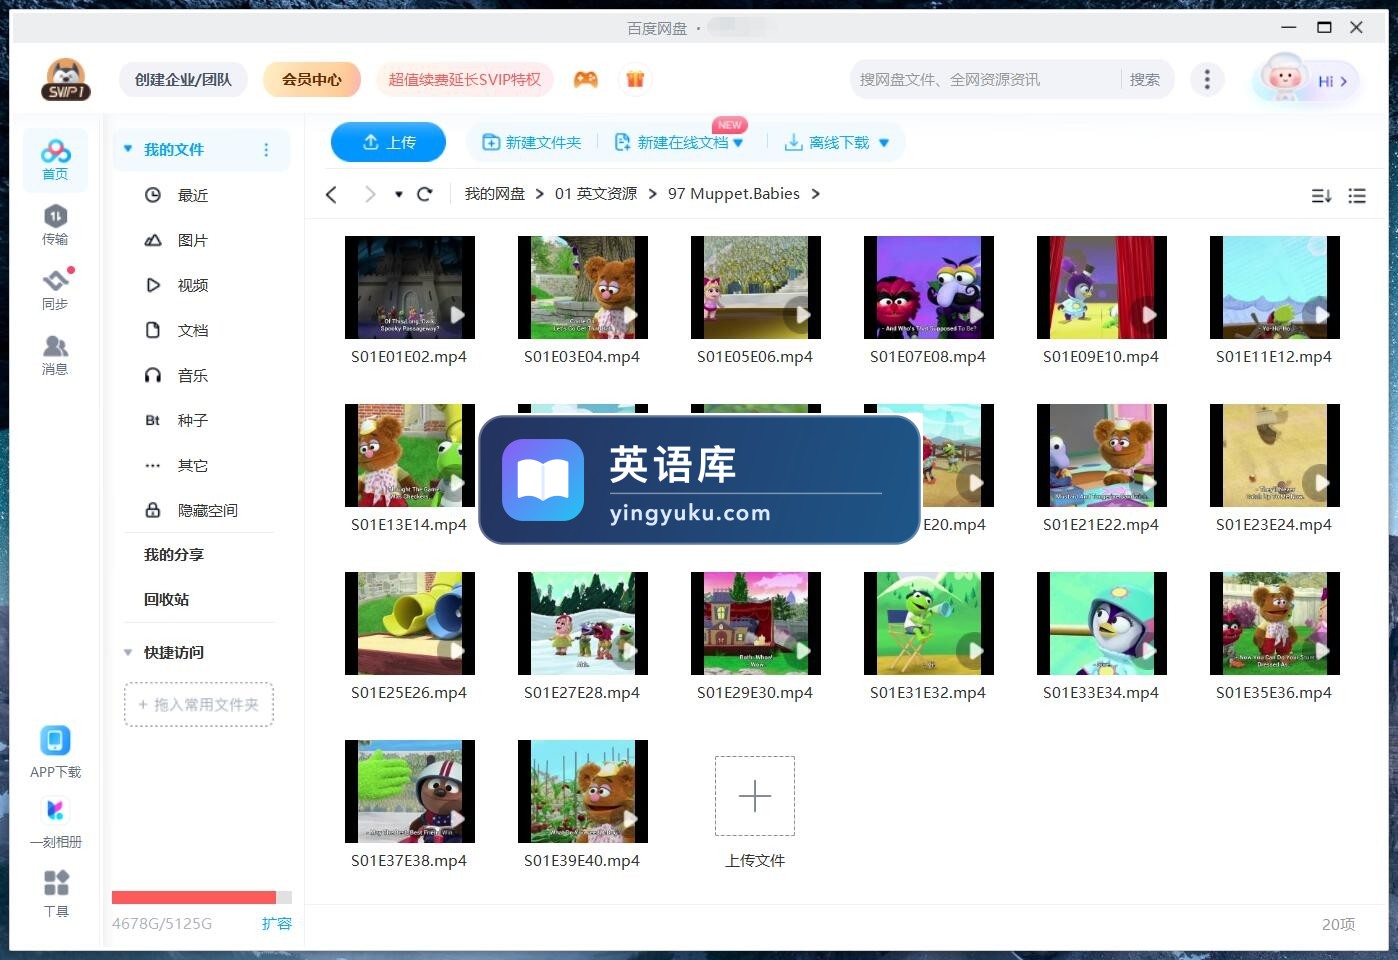Click the back navigation arrow
1398x960 pixels.
point(332,194)
